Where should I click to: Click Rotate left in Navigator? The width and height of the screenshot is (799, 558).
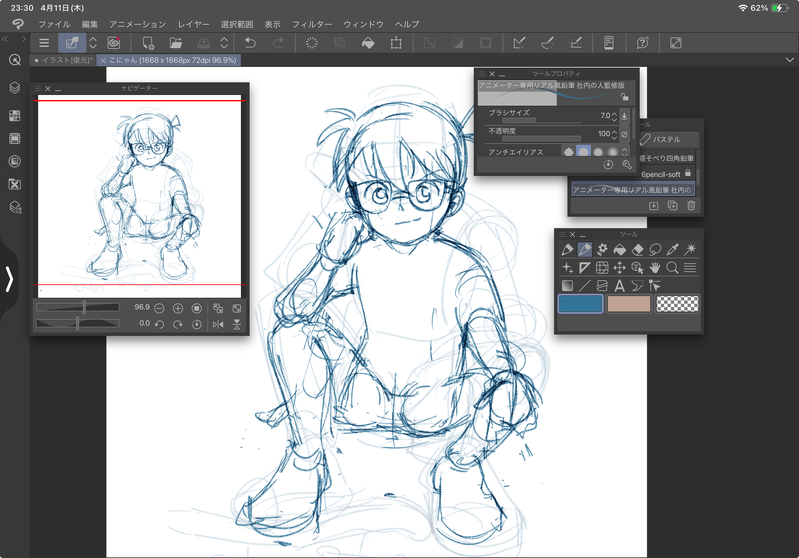159,324
